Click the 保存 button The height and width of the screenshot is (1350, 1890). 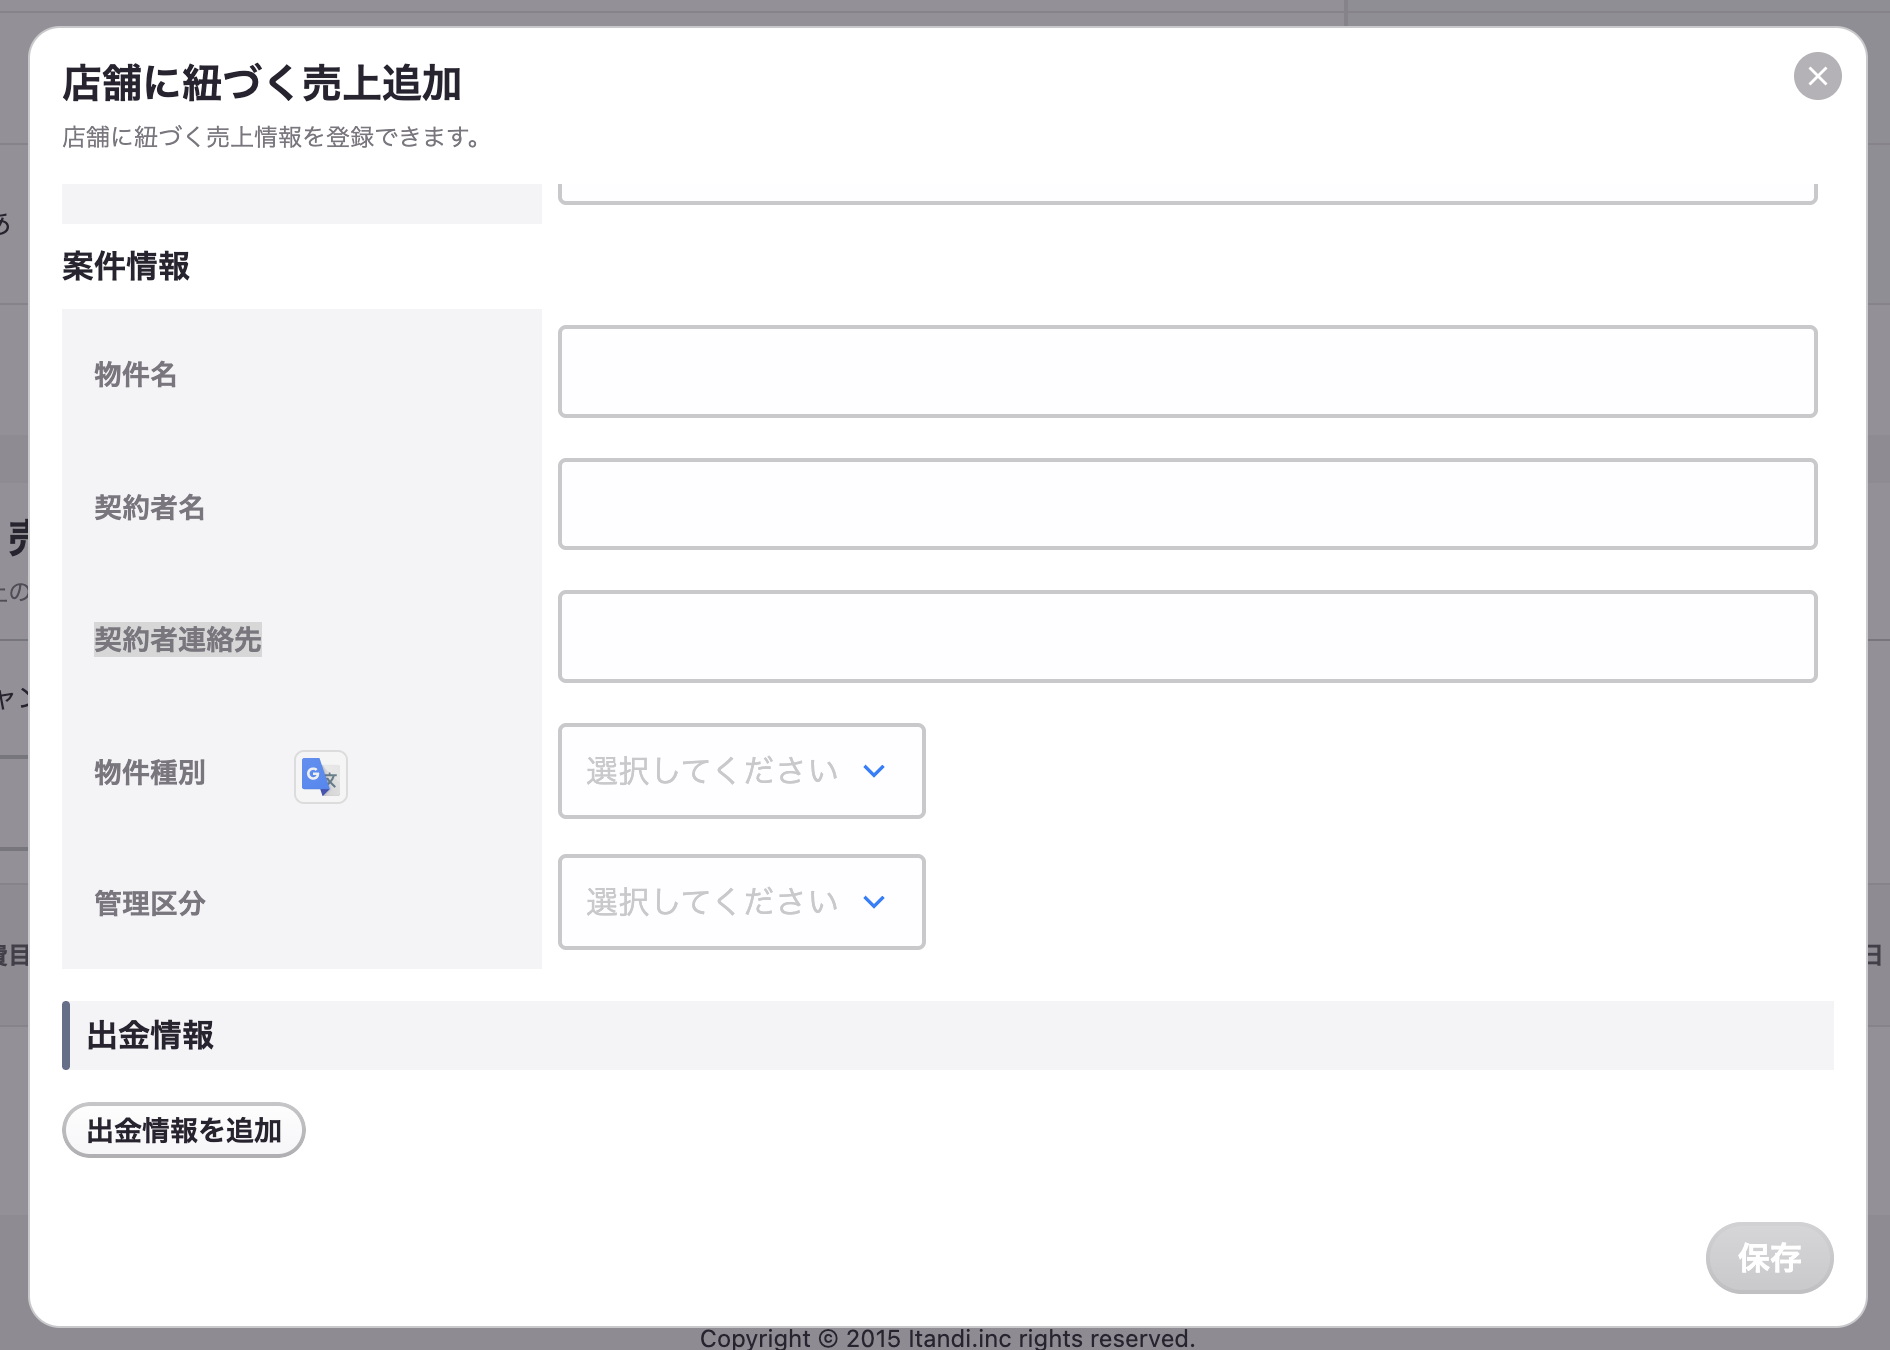[x=1769, y=1257]
